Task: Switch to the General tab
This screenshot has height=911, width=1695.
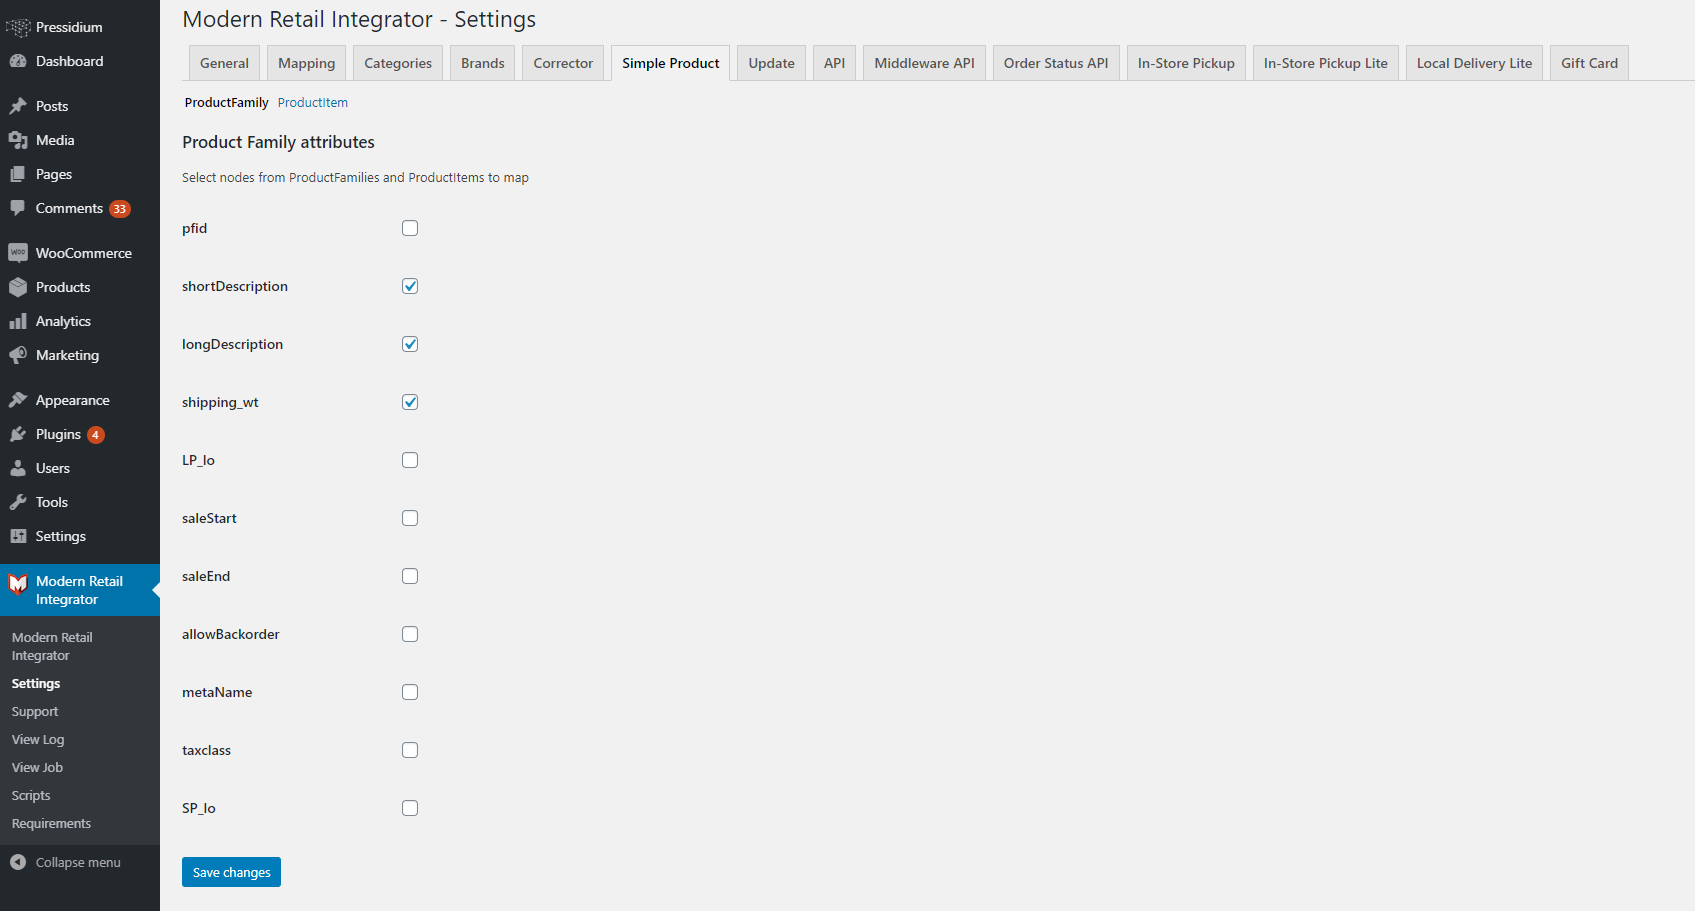Action: point(224,63)
